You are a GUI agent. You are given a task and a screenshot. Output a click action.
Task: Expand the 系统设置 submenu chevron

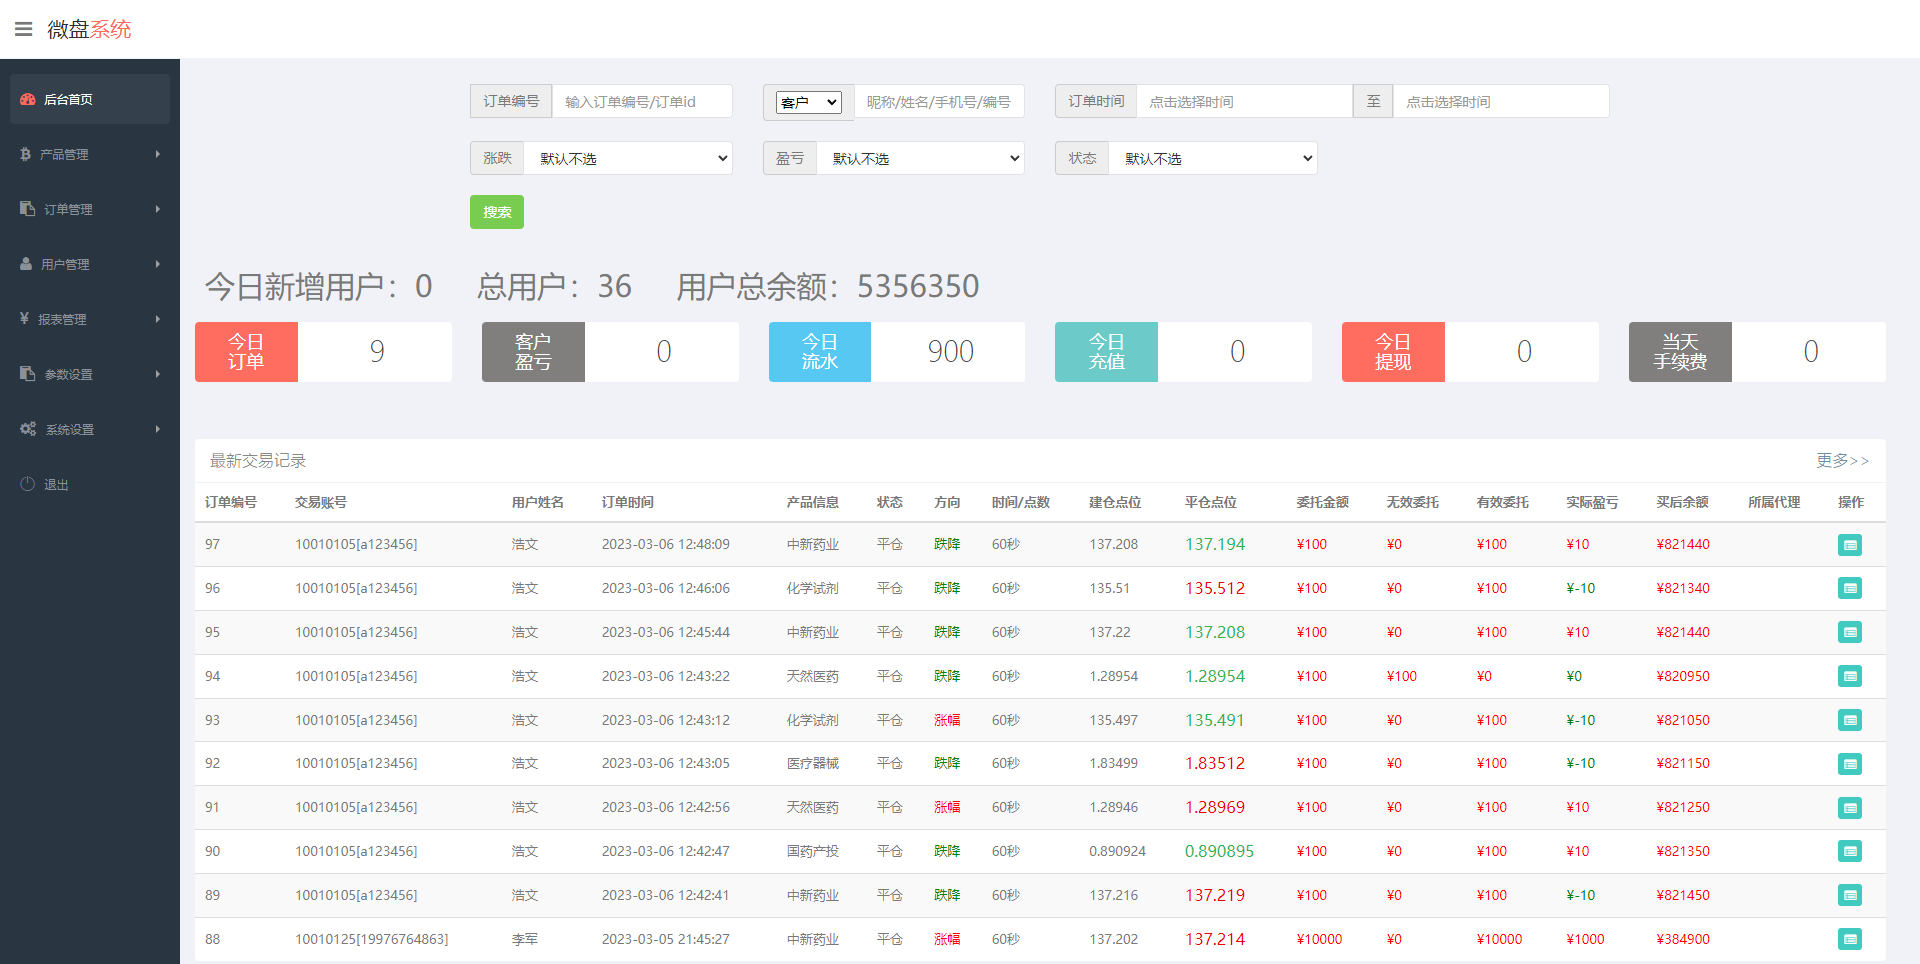click(157, 429)
